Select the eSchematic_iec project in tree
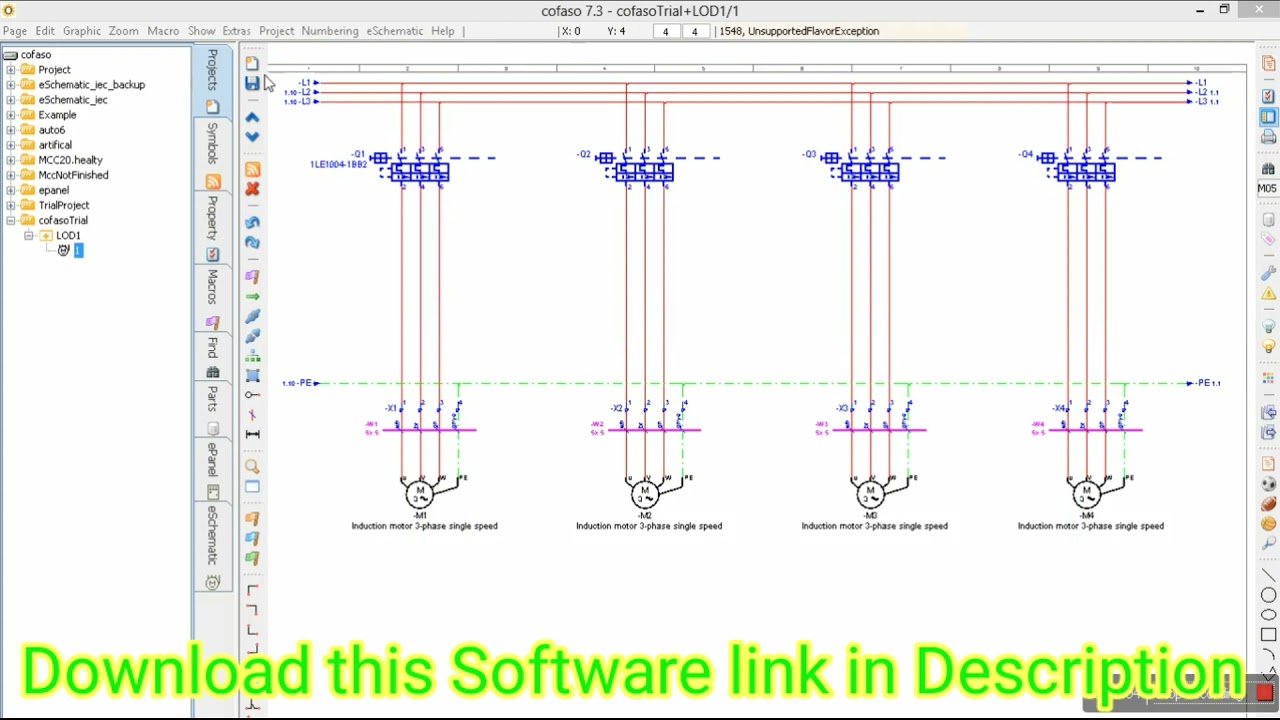 (73, 100)
